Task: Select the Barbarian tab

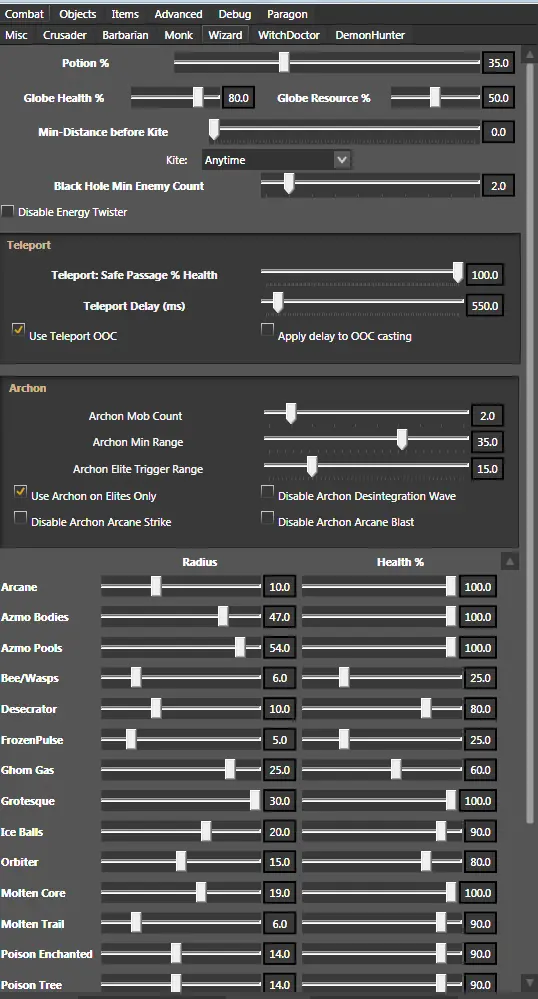Action: pyautogui.click(x=125, y=35)
